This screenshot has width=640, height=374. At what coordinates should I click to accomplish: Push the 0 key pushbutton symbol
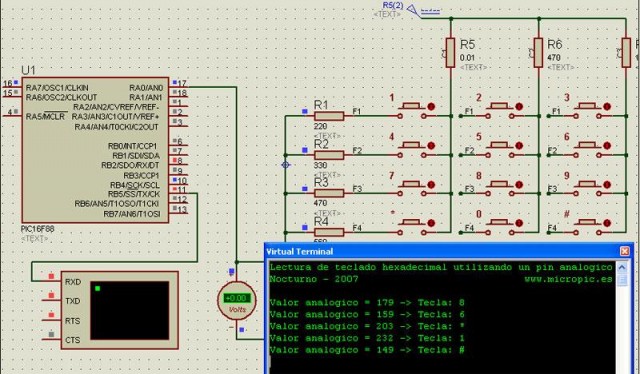(x=499, y=227)
